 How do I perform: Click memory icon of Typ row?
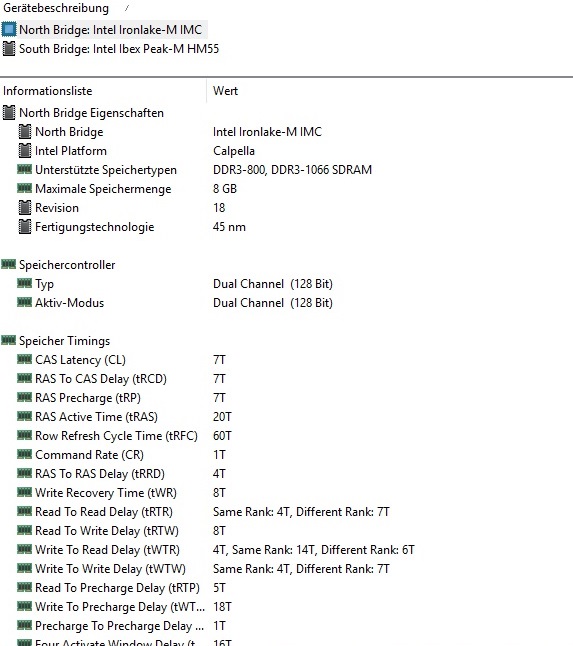(24, 283)
